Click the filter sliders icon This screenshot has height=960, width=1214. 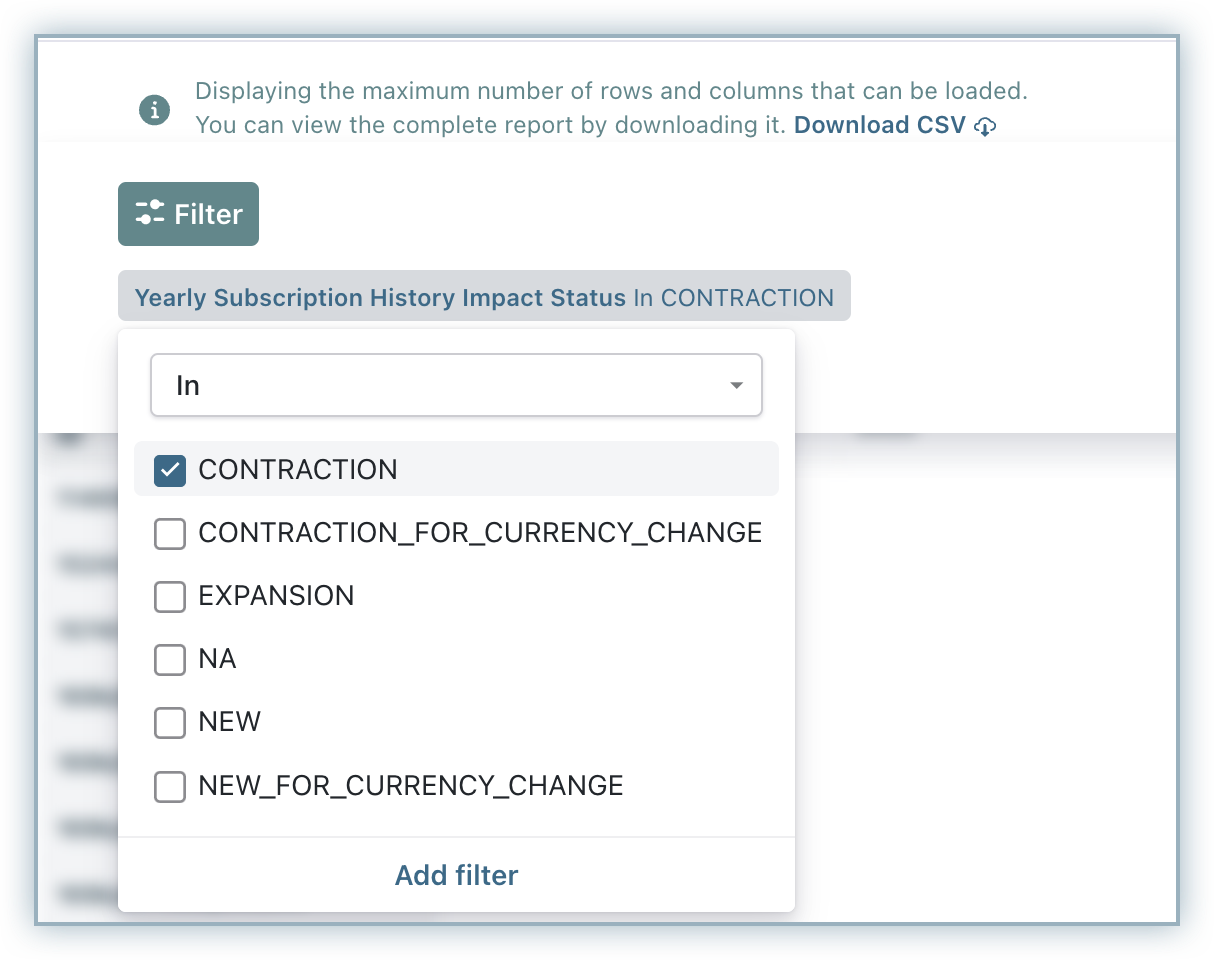(150, 214)
